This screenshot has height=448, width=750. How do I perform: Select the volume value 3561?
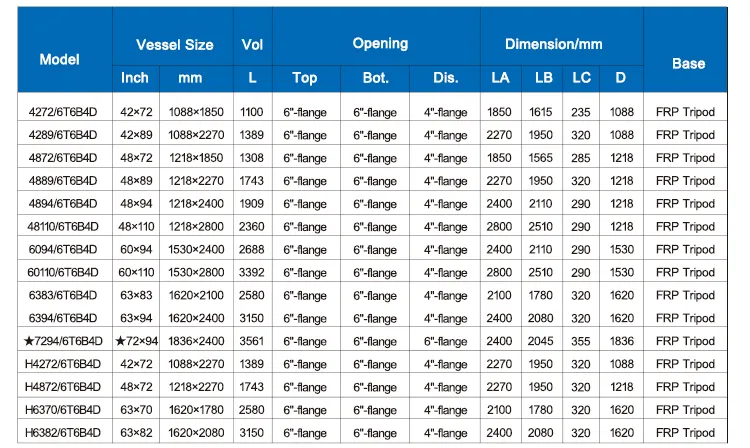(x=252, y=341)
